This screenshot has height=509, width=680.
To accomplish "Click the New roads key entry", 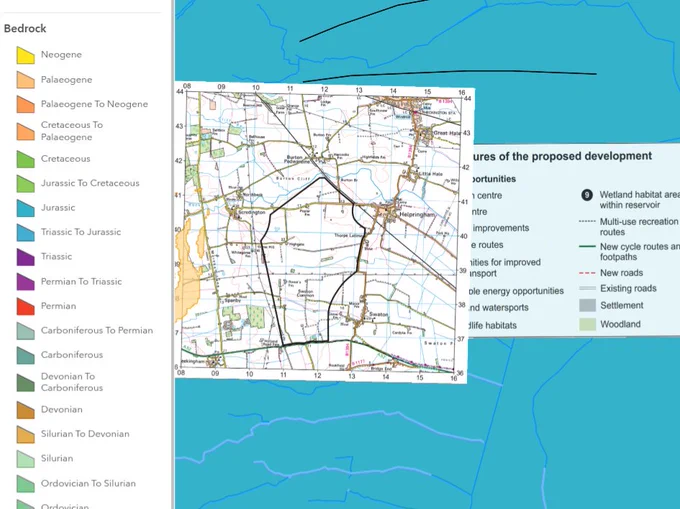I will [611, 273].
